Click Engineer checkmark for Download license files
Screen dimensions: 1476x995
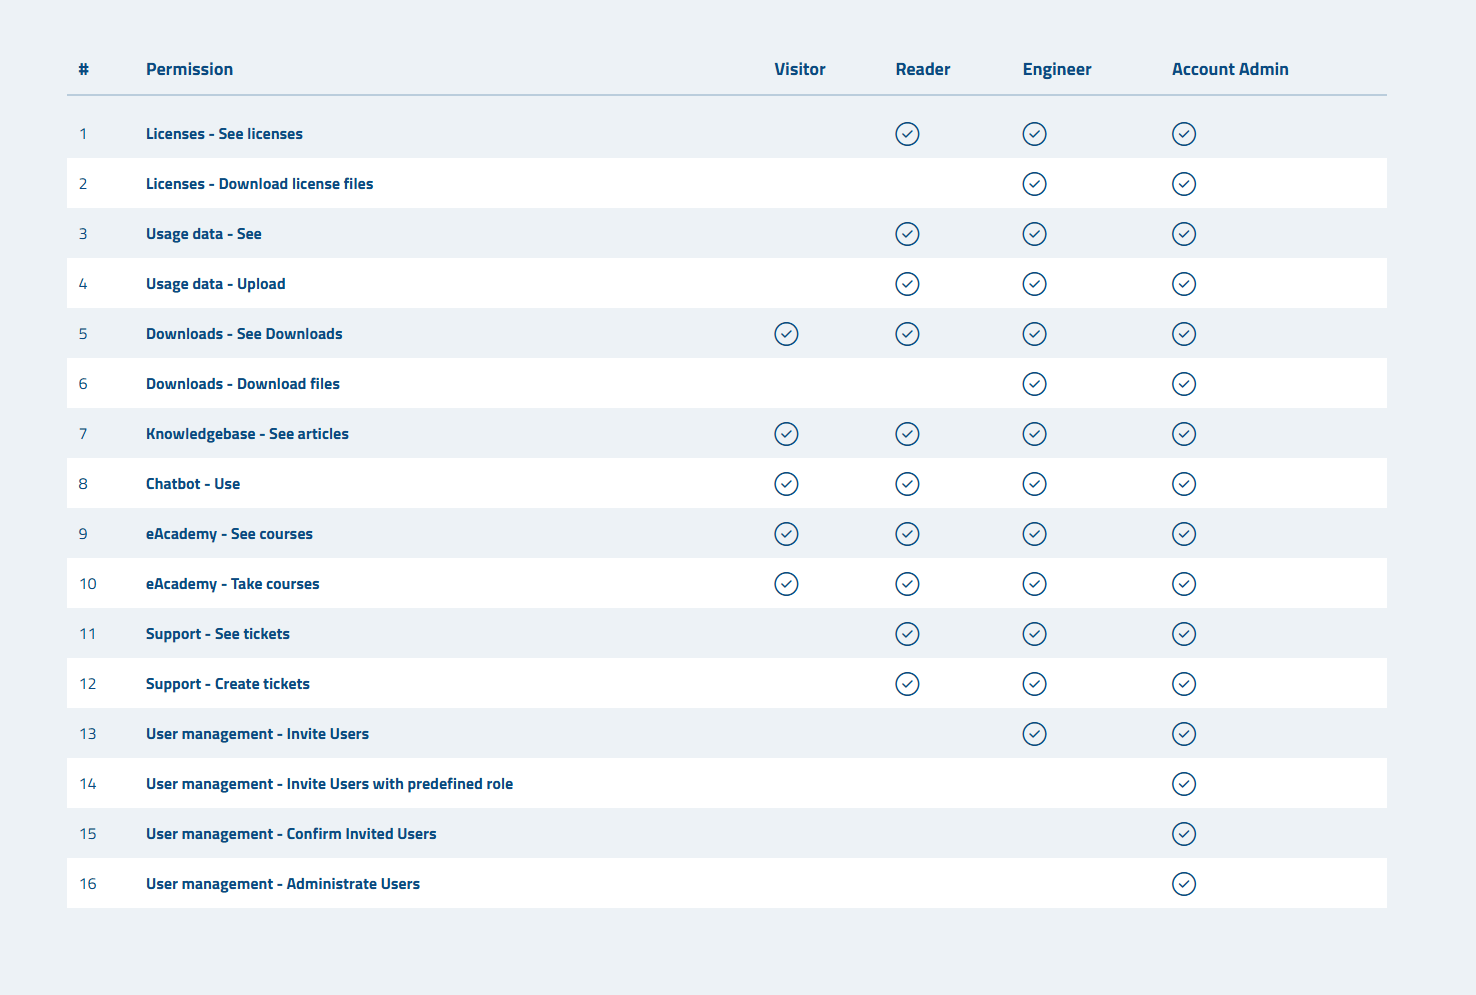pos(1034,184)
